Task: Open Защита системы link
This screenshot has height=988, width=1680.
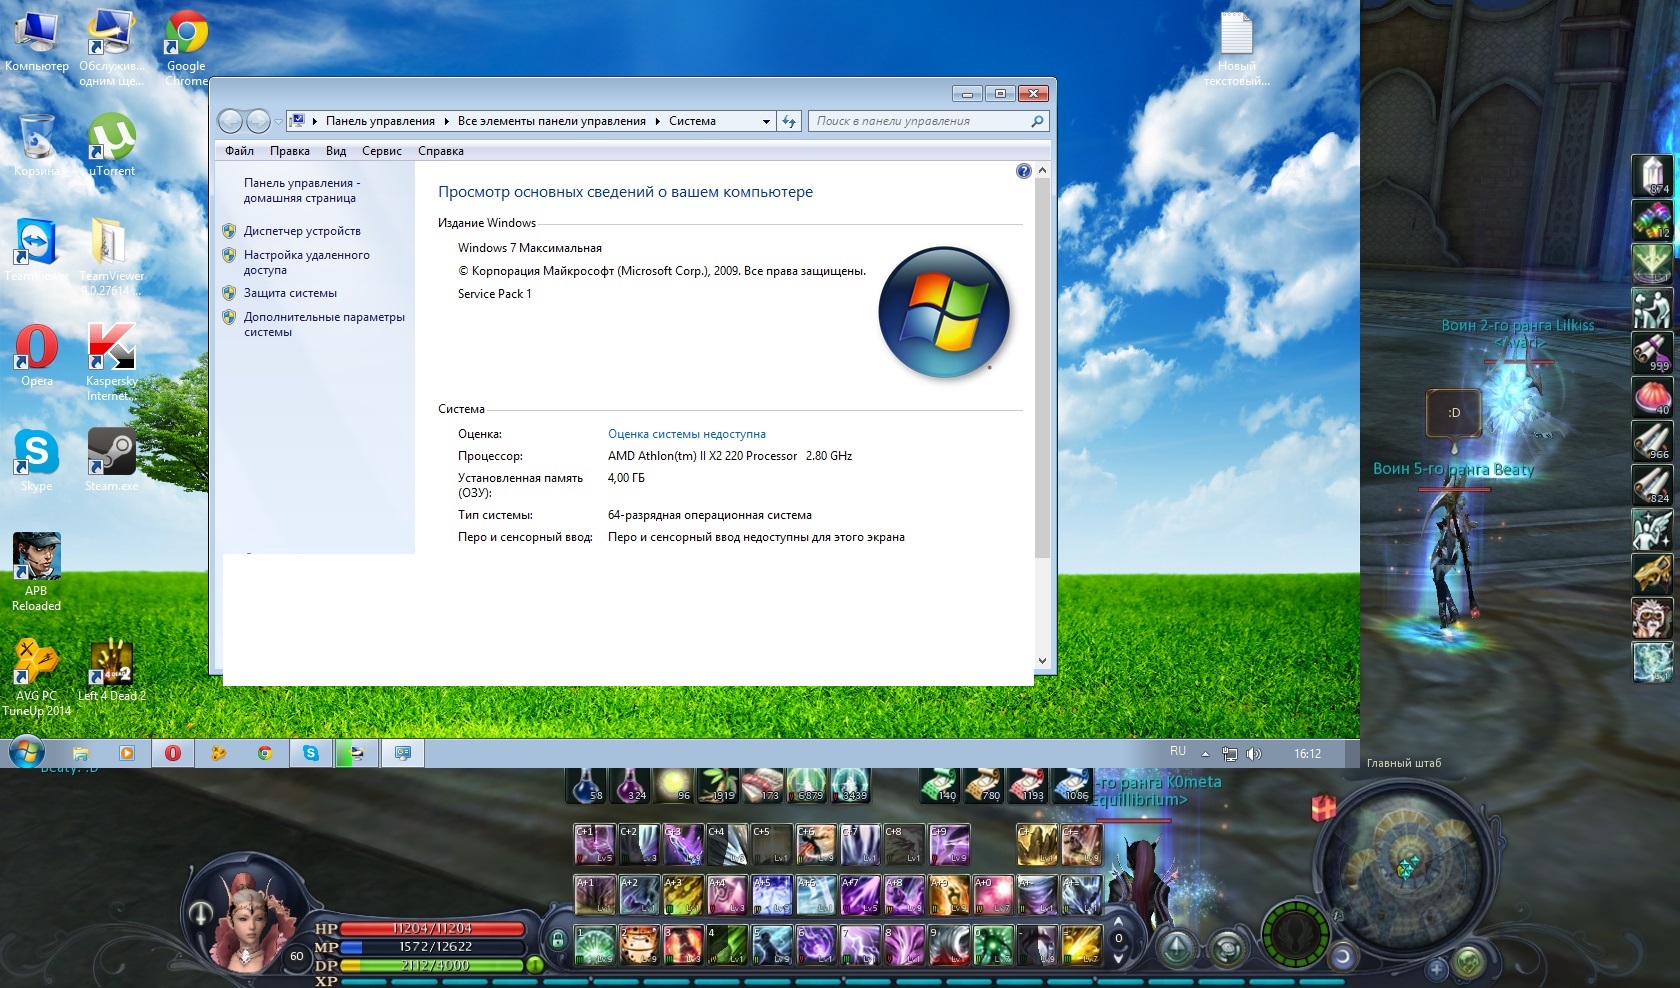Action: point(290,293)
